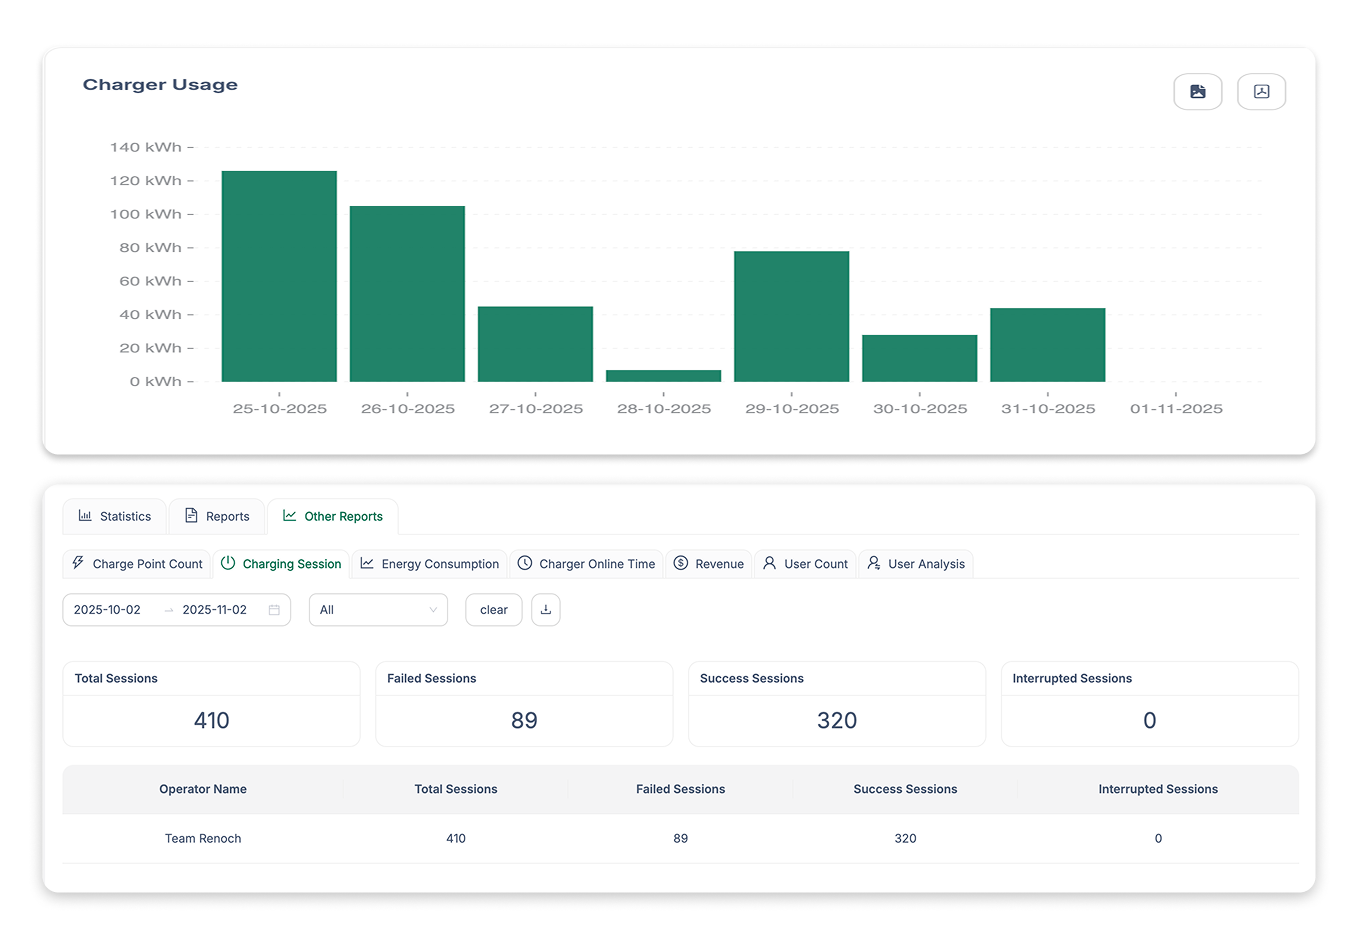Click the clock icon on Charger Online Time tab
This screenshot has height=939, width=1358.
click(x=524, y=563)
